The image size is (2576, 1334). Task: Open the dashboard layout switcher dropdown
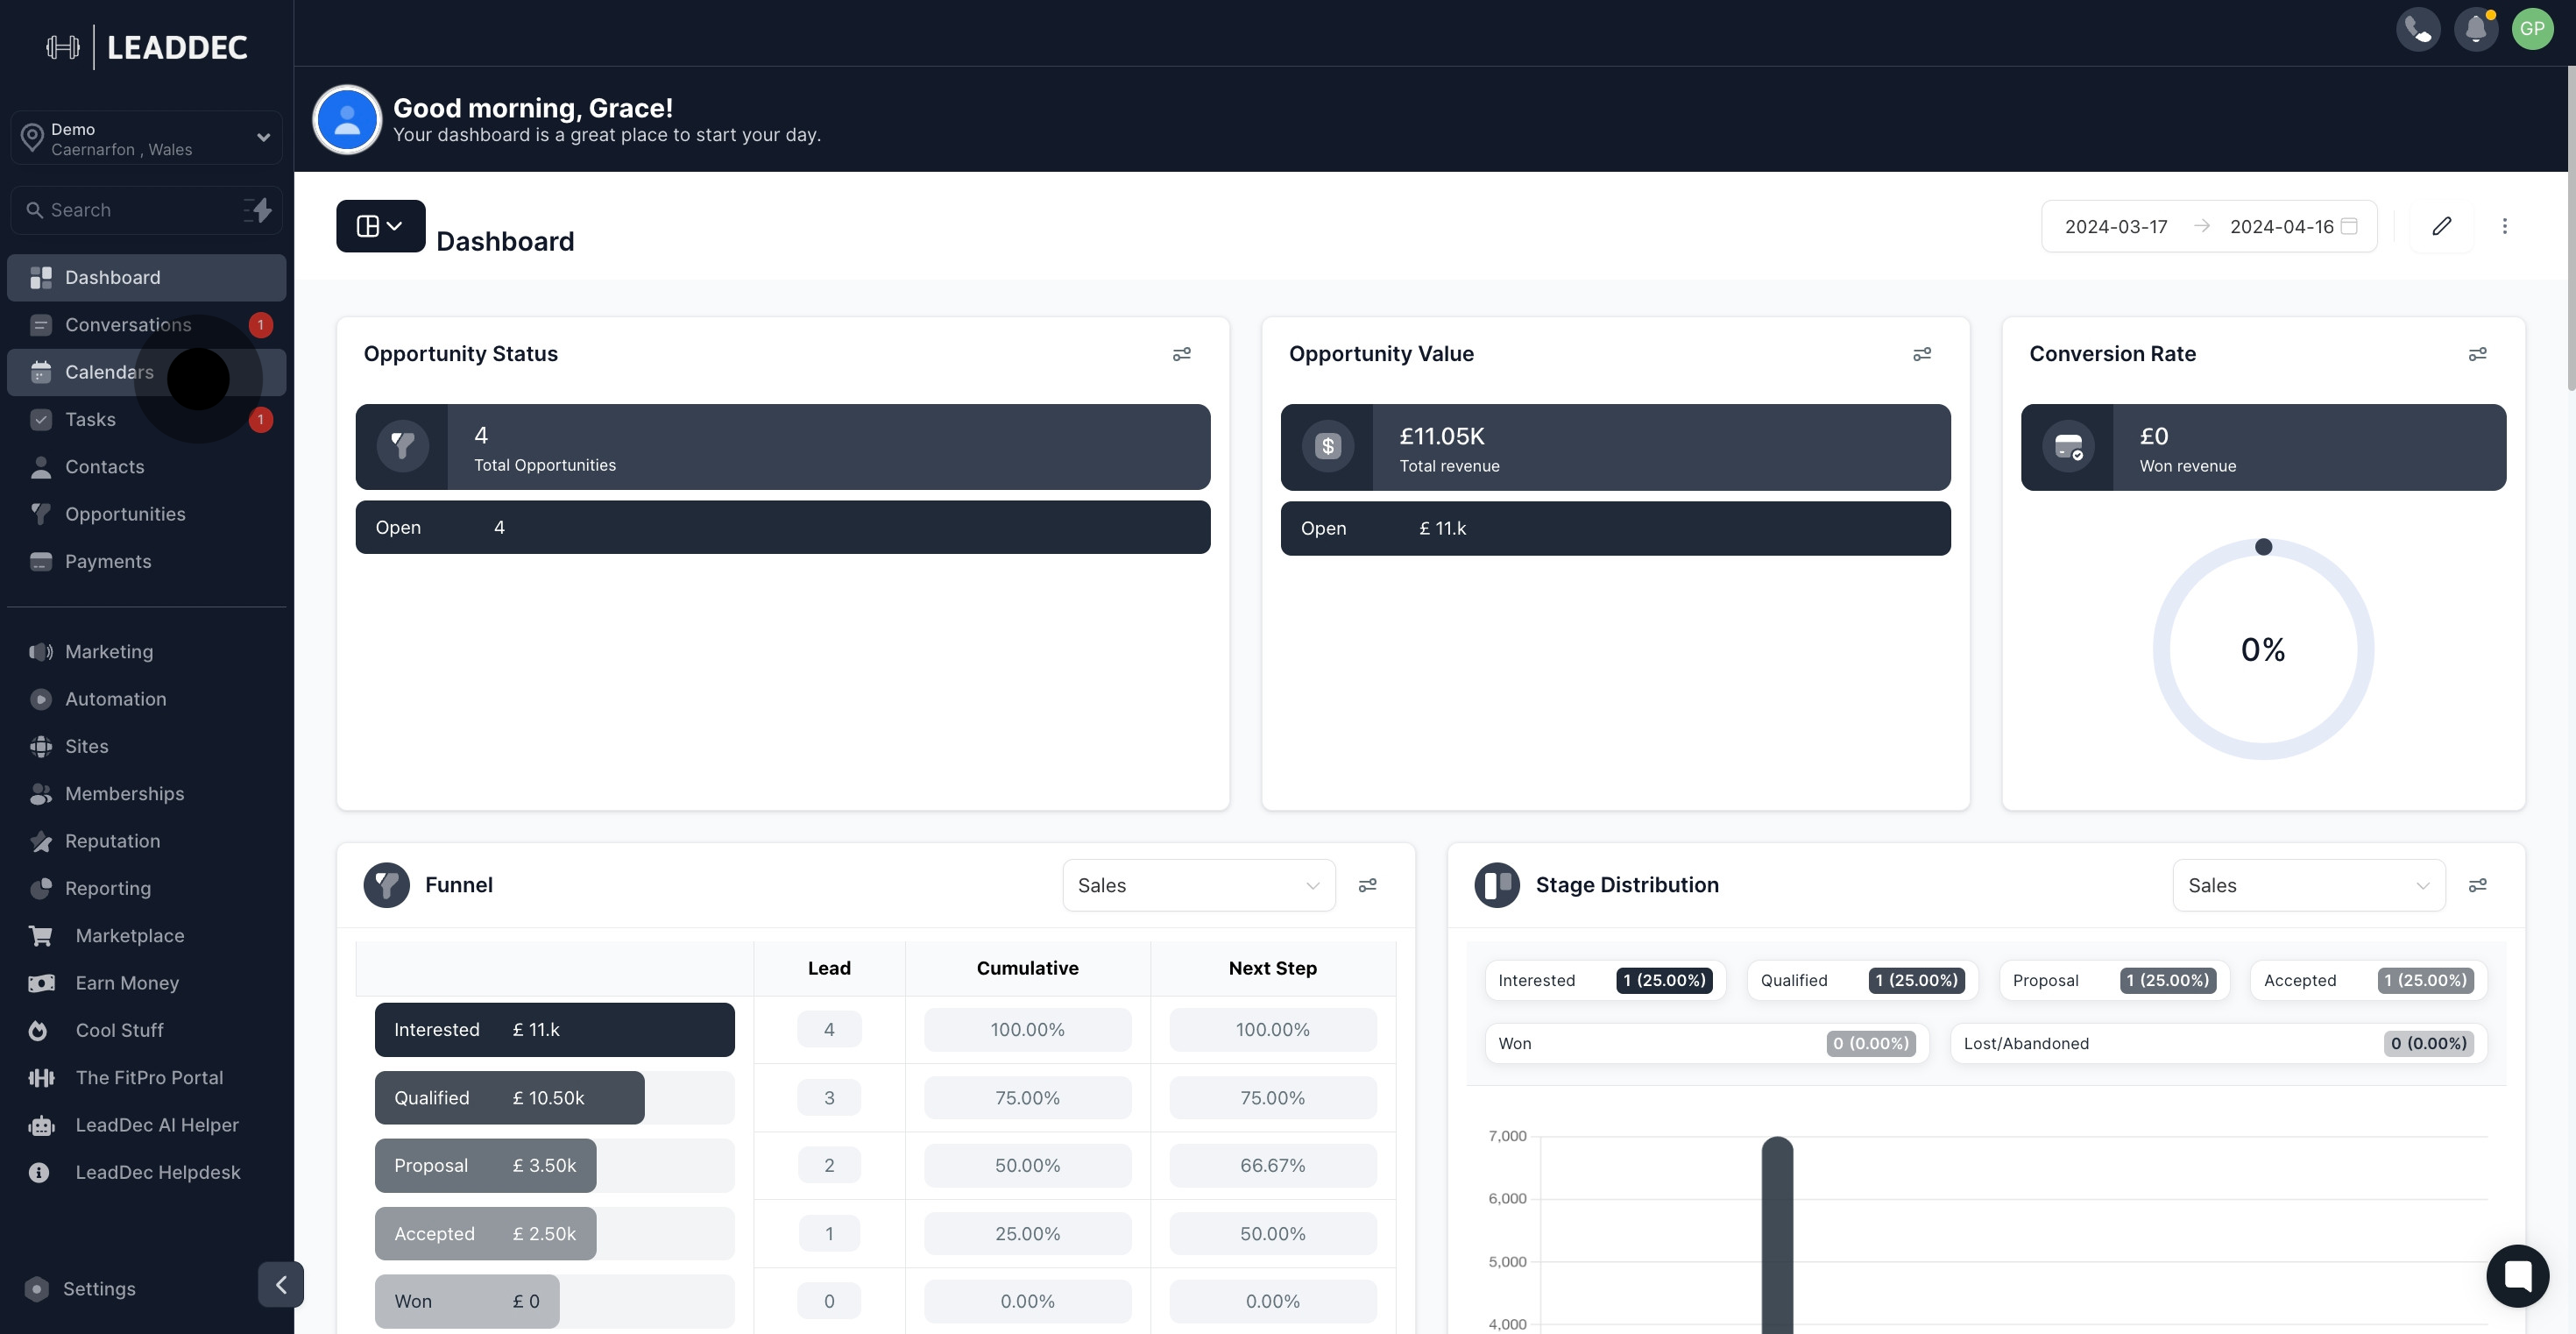(x=380, y=226)
